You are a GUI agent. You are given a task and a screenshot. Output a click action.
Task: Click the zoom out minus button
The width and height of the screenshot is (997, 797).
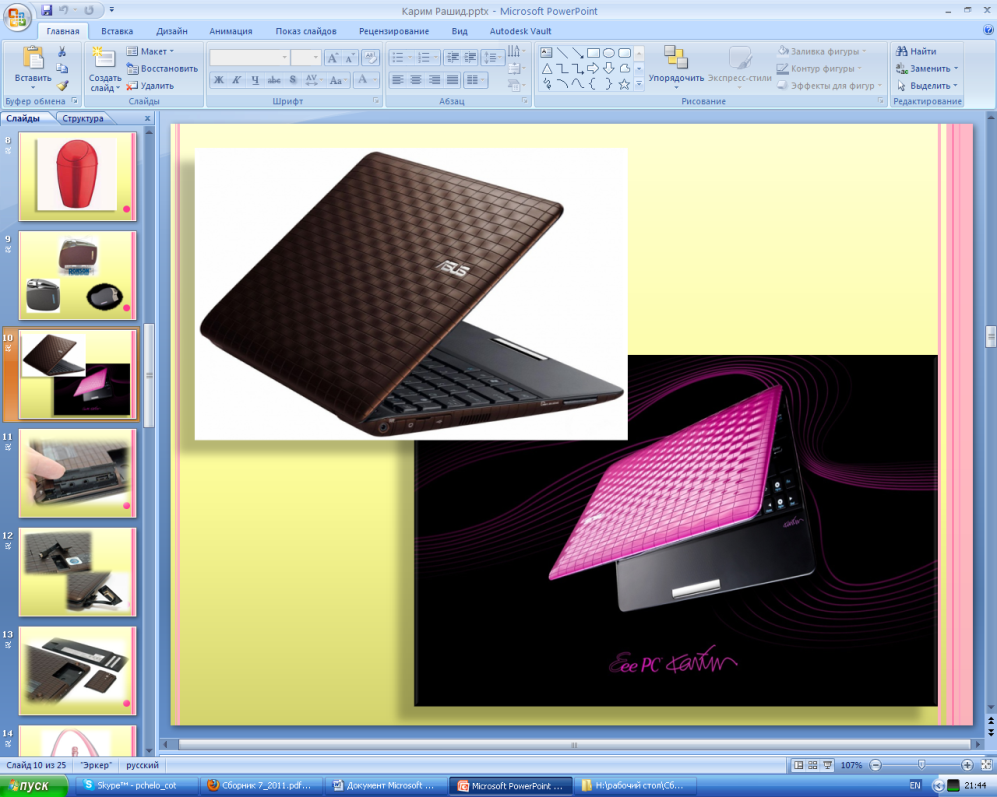tap(876, 765)
